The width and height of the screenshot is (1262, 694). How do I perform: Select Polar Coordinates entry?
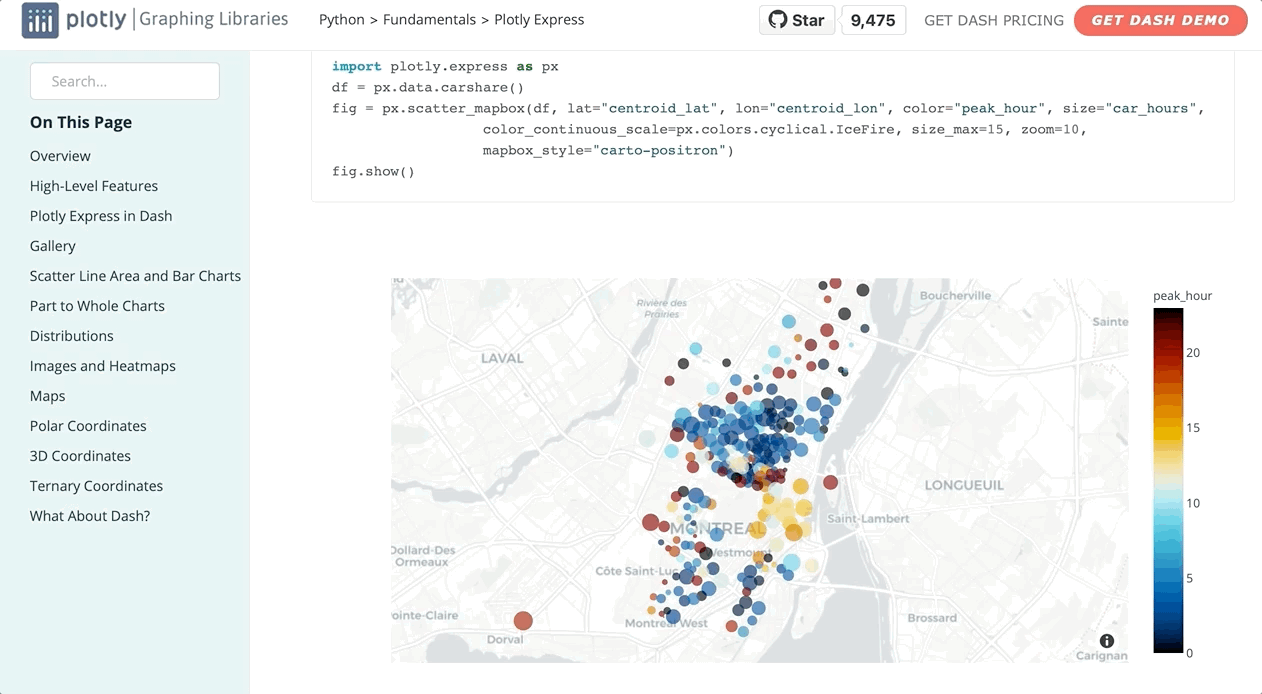pyautogui.click(x=88, y=426)
